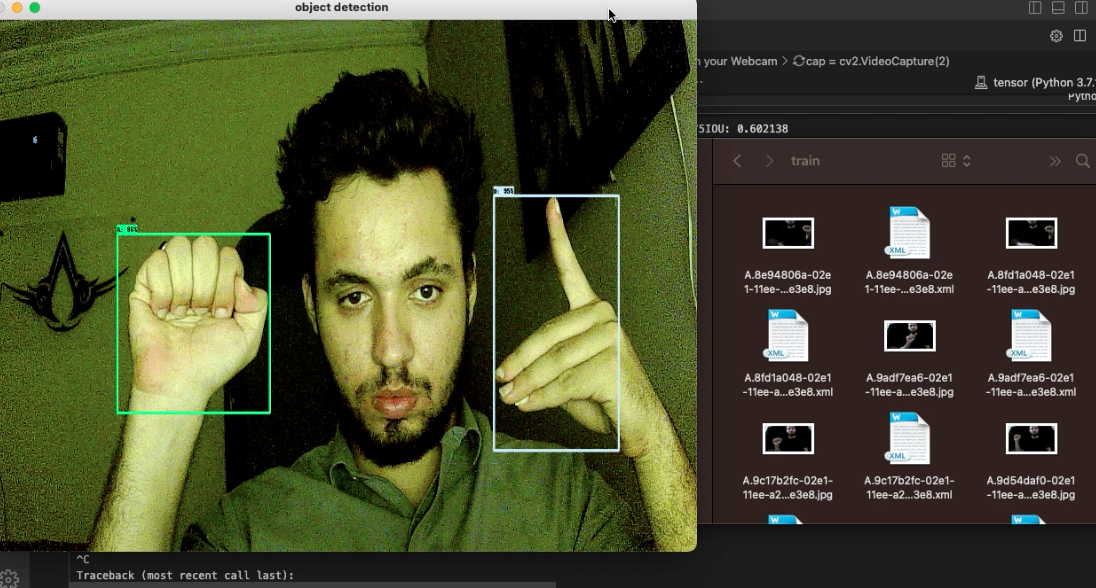Click the 'your Webcam' breadcrumb segment
The image size is (1096, 588).
740,61
